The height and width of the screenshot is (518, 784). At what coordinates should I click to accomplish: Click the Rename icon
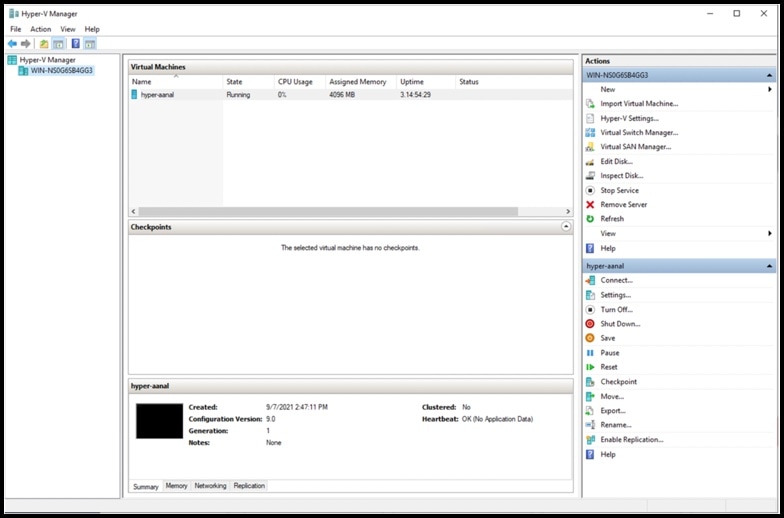pos(590,424)
